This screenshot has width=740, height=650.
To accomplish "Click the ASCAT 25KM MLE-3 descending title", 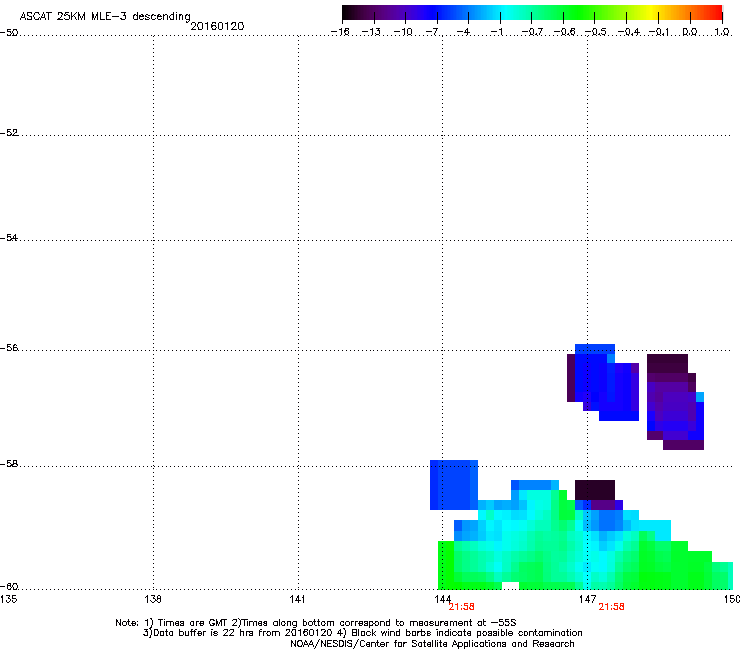I will click(105, 16).
